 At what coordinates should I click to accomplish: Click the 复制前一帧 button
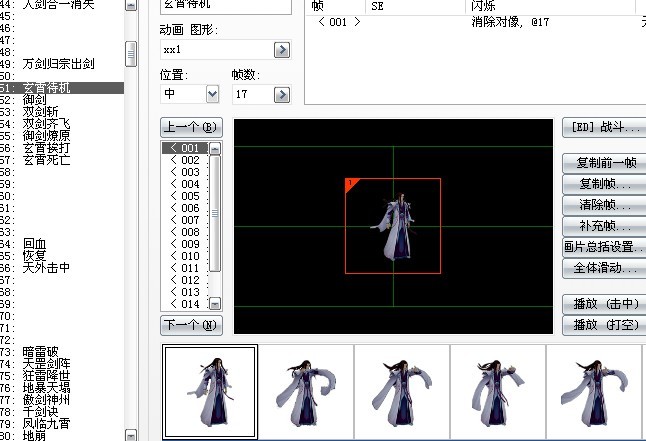(604, 163)
